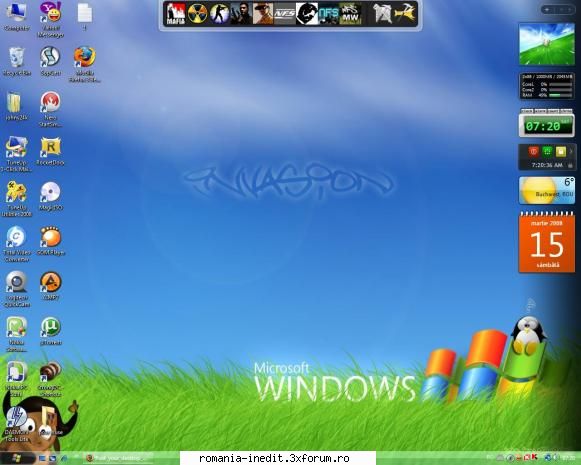581x465 pixels.
Task: Select the blank document file on desktop
Action: click(x=84, y=16)
